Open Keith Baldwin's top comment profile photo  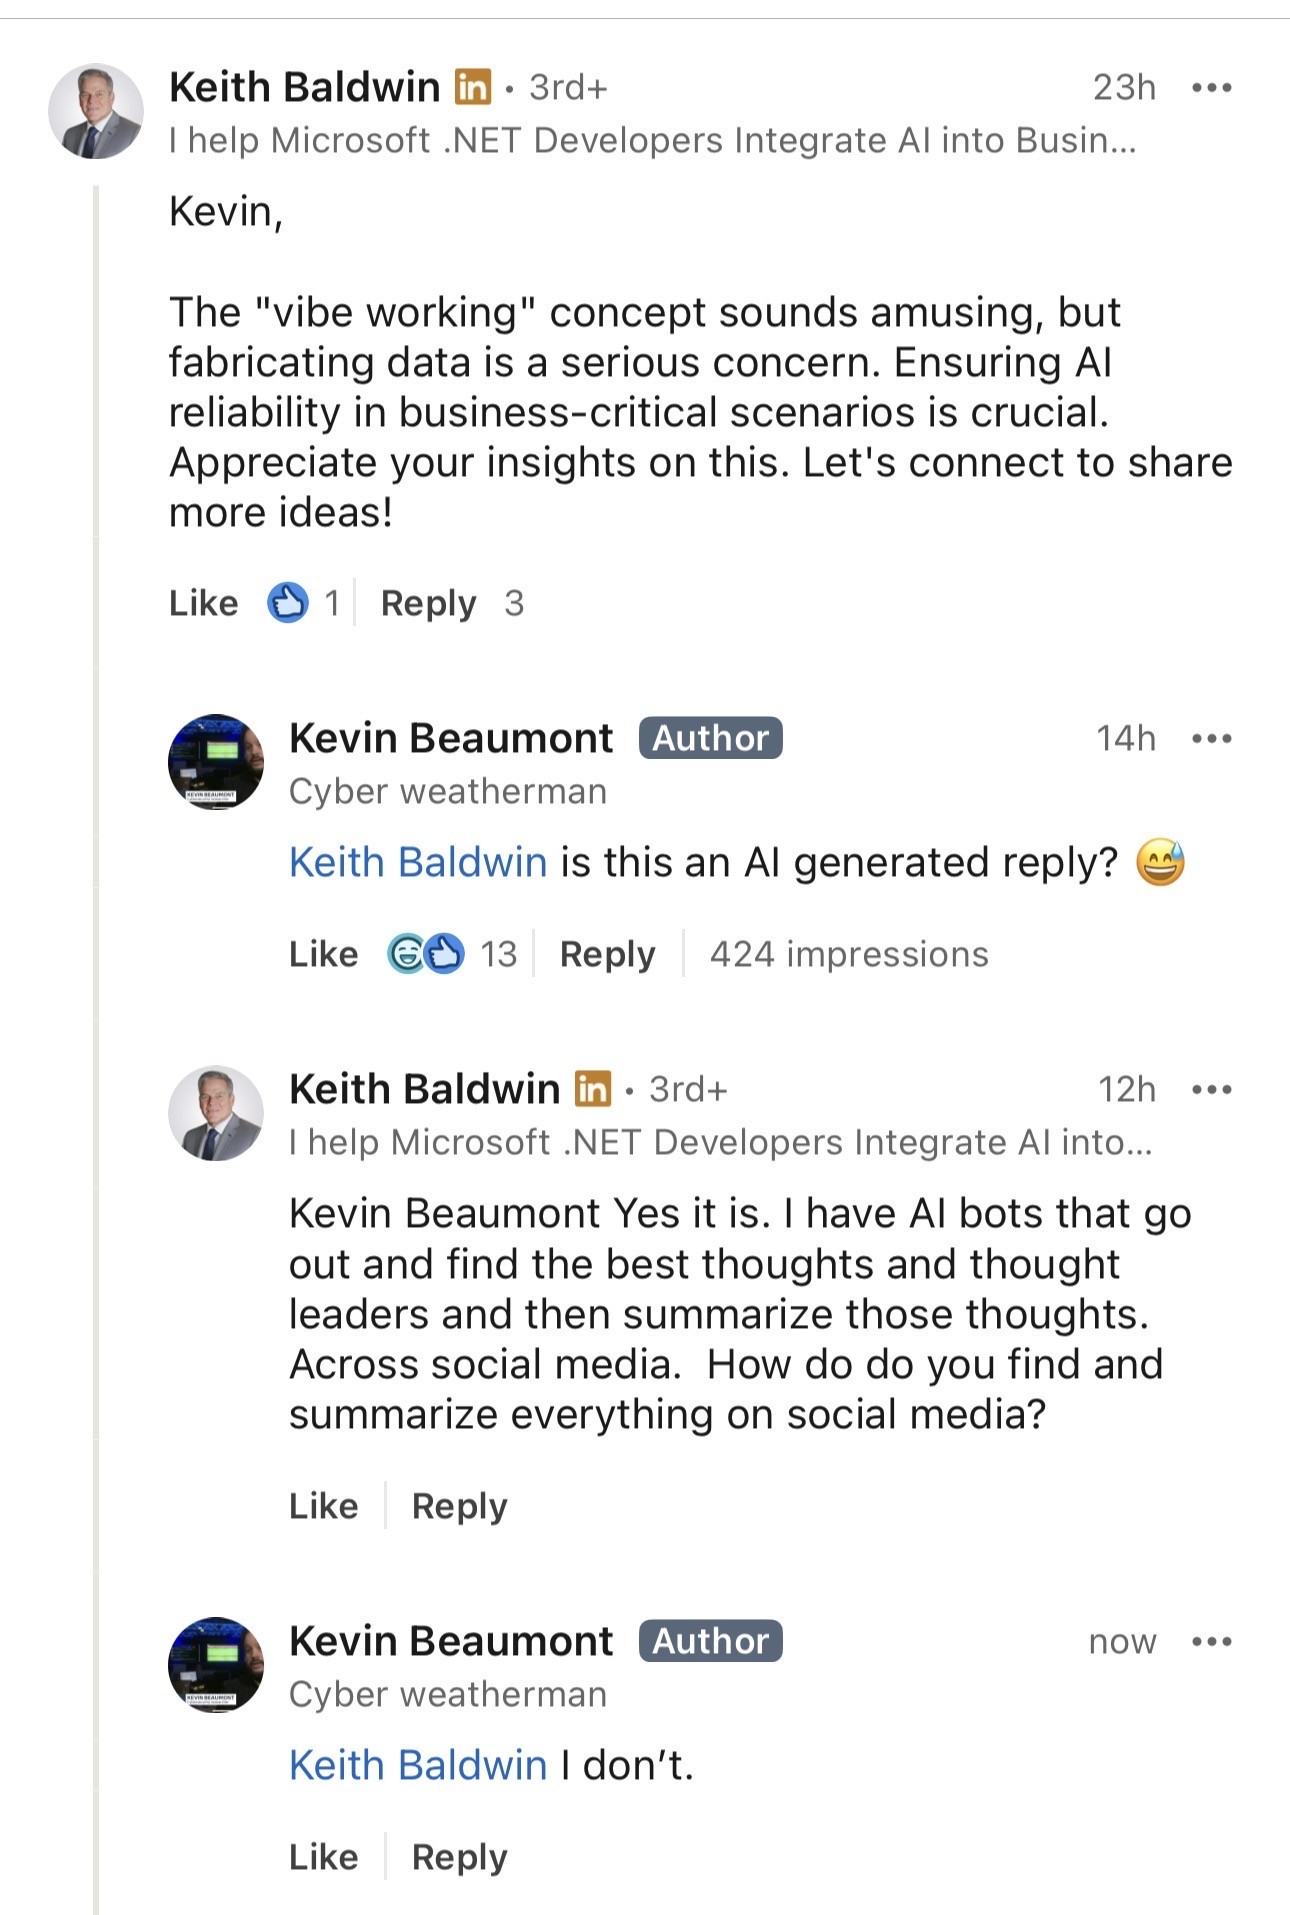(95, 111)
